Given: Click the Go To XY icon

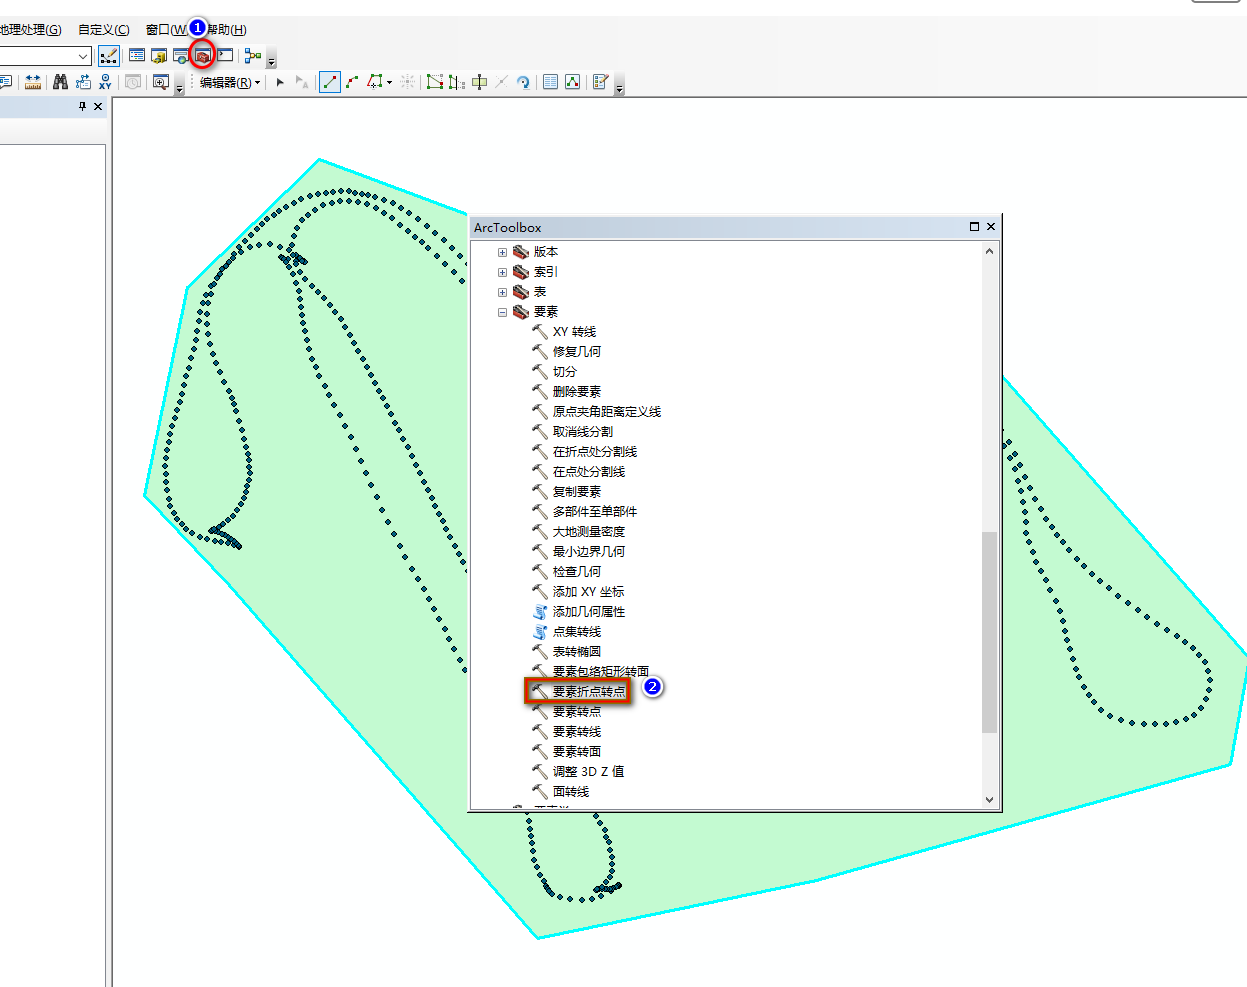Looking at the screenshot, I should click(105, 82).
